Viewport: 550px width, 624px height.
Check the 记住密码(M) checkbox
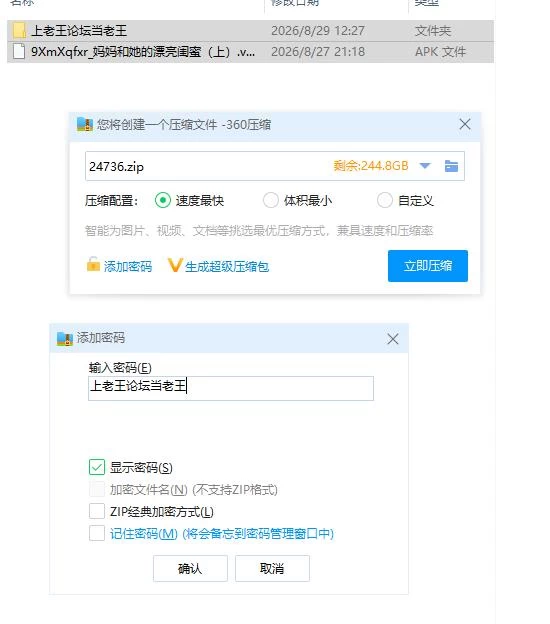click(x=97, y=533)
